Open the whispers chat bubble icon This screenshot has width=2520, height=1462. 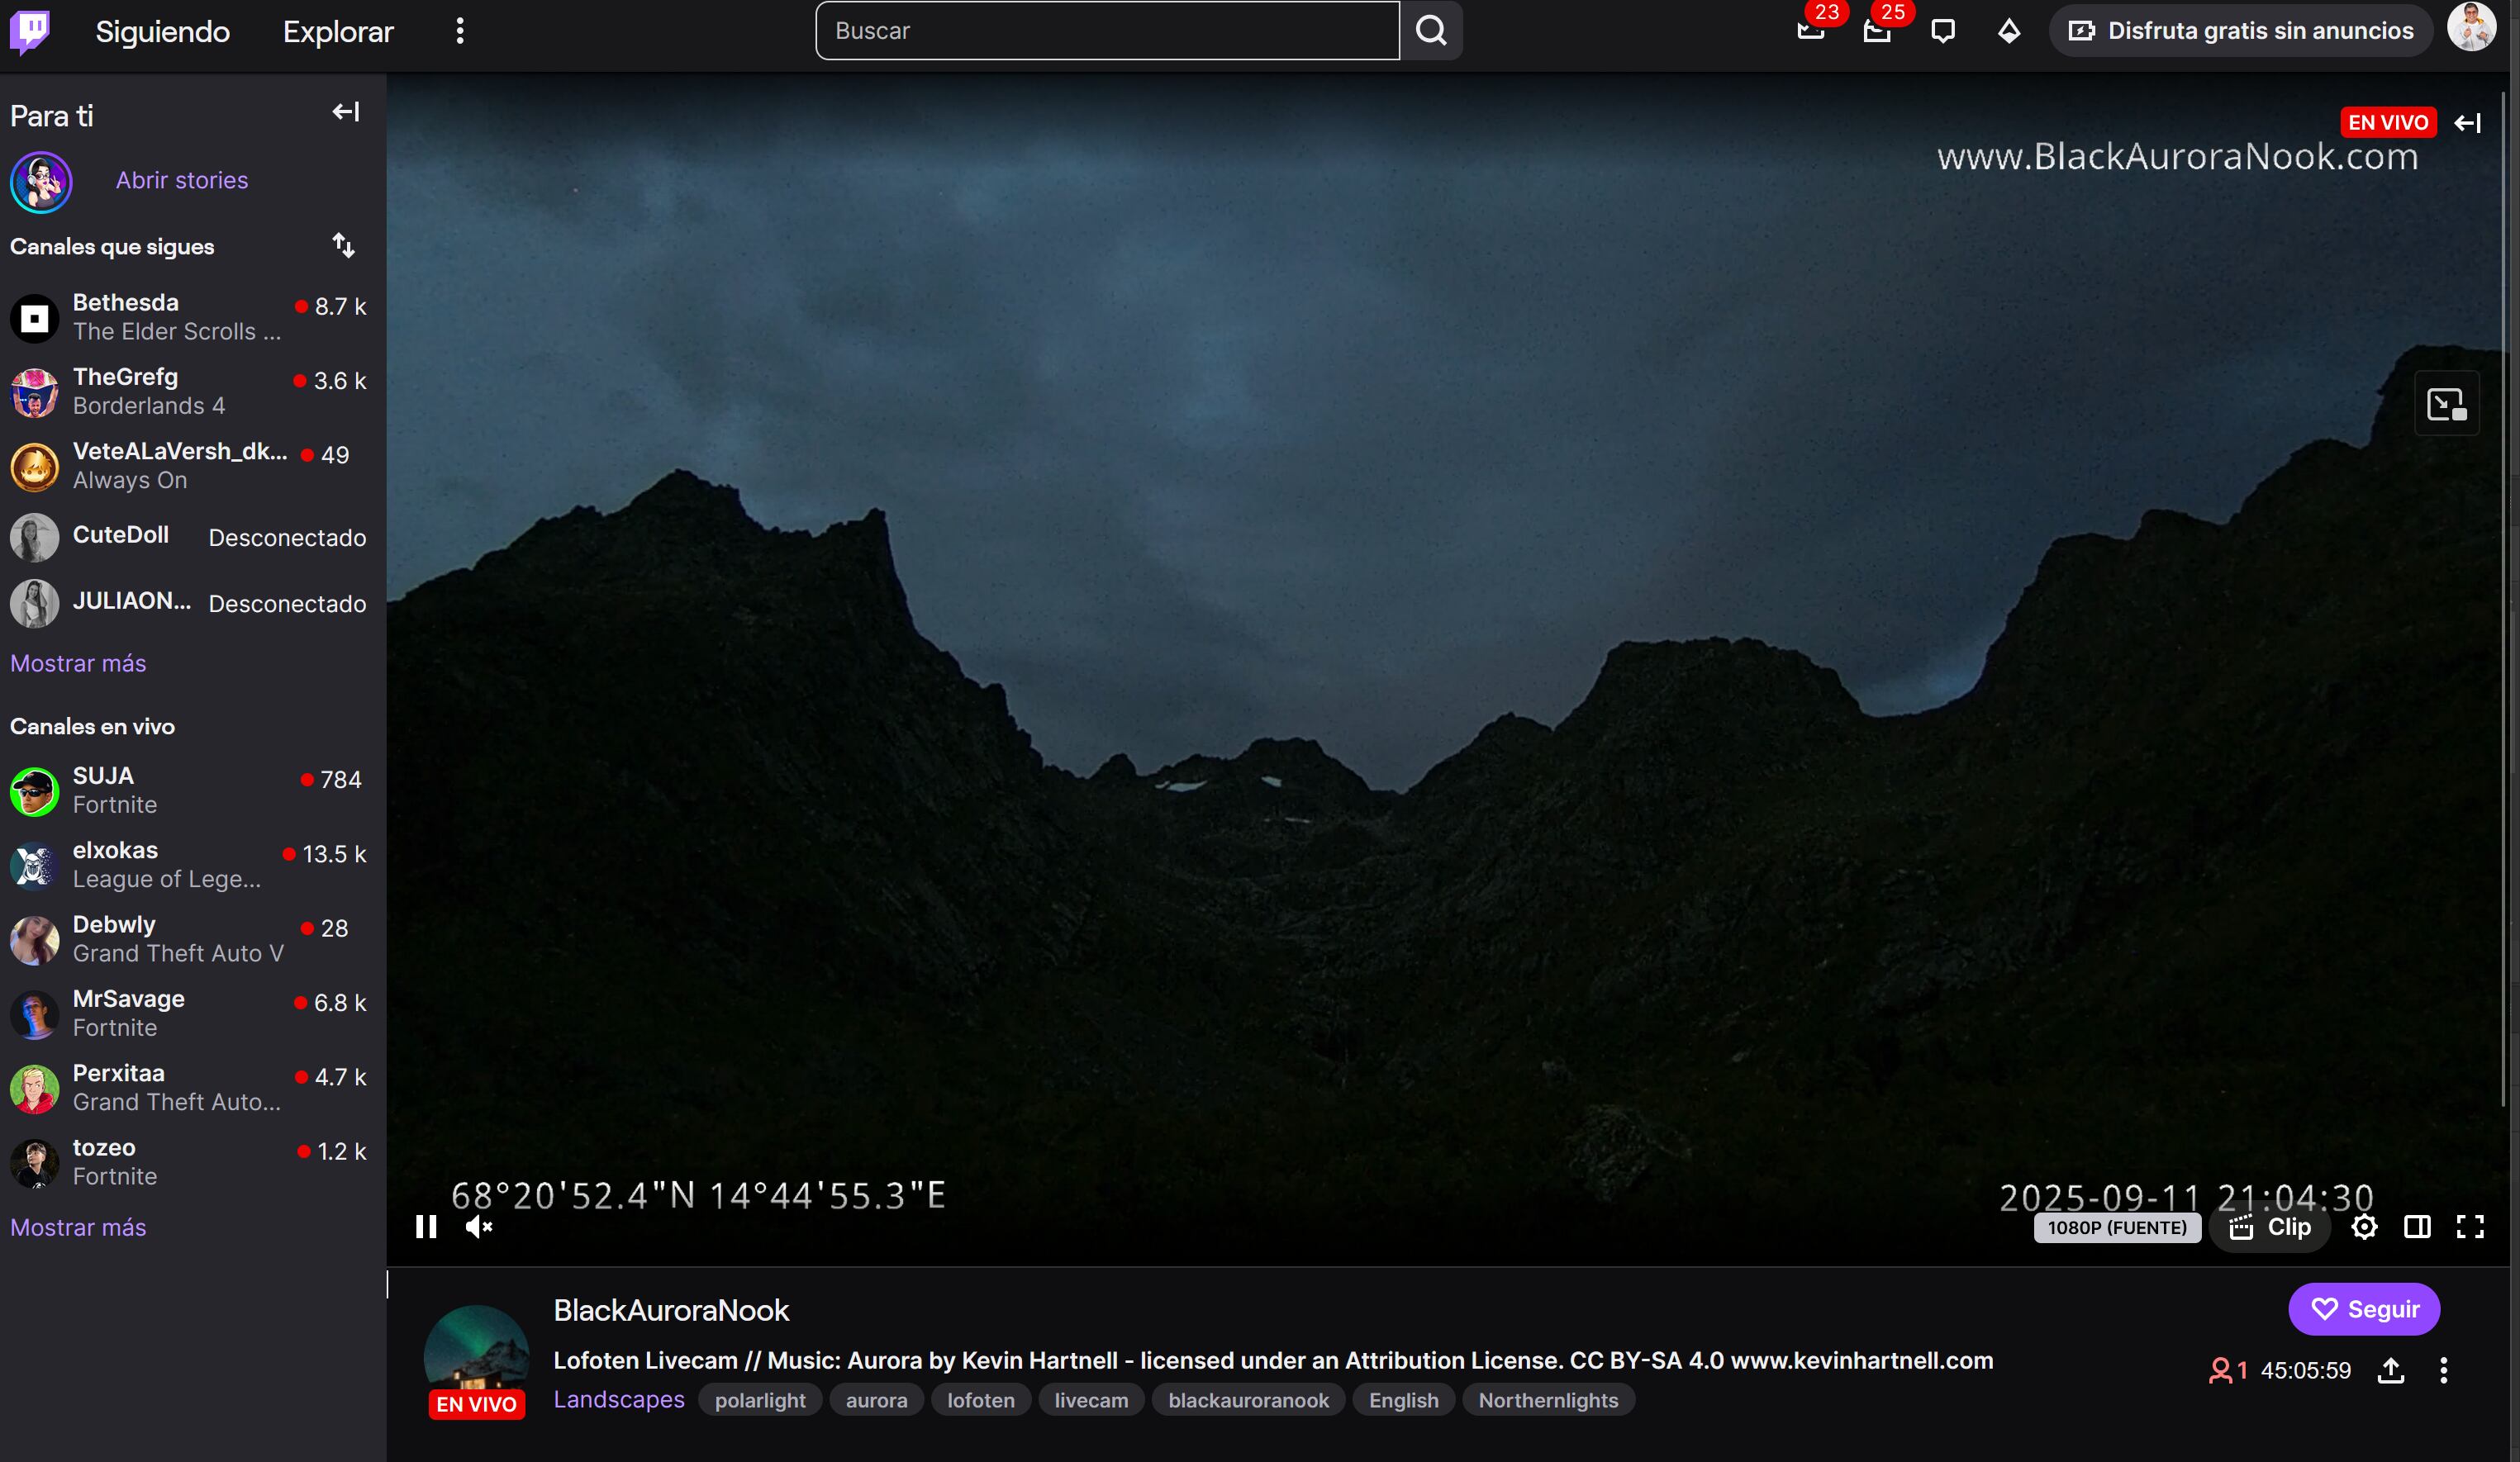click(1943, 30)
